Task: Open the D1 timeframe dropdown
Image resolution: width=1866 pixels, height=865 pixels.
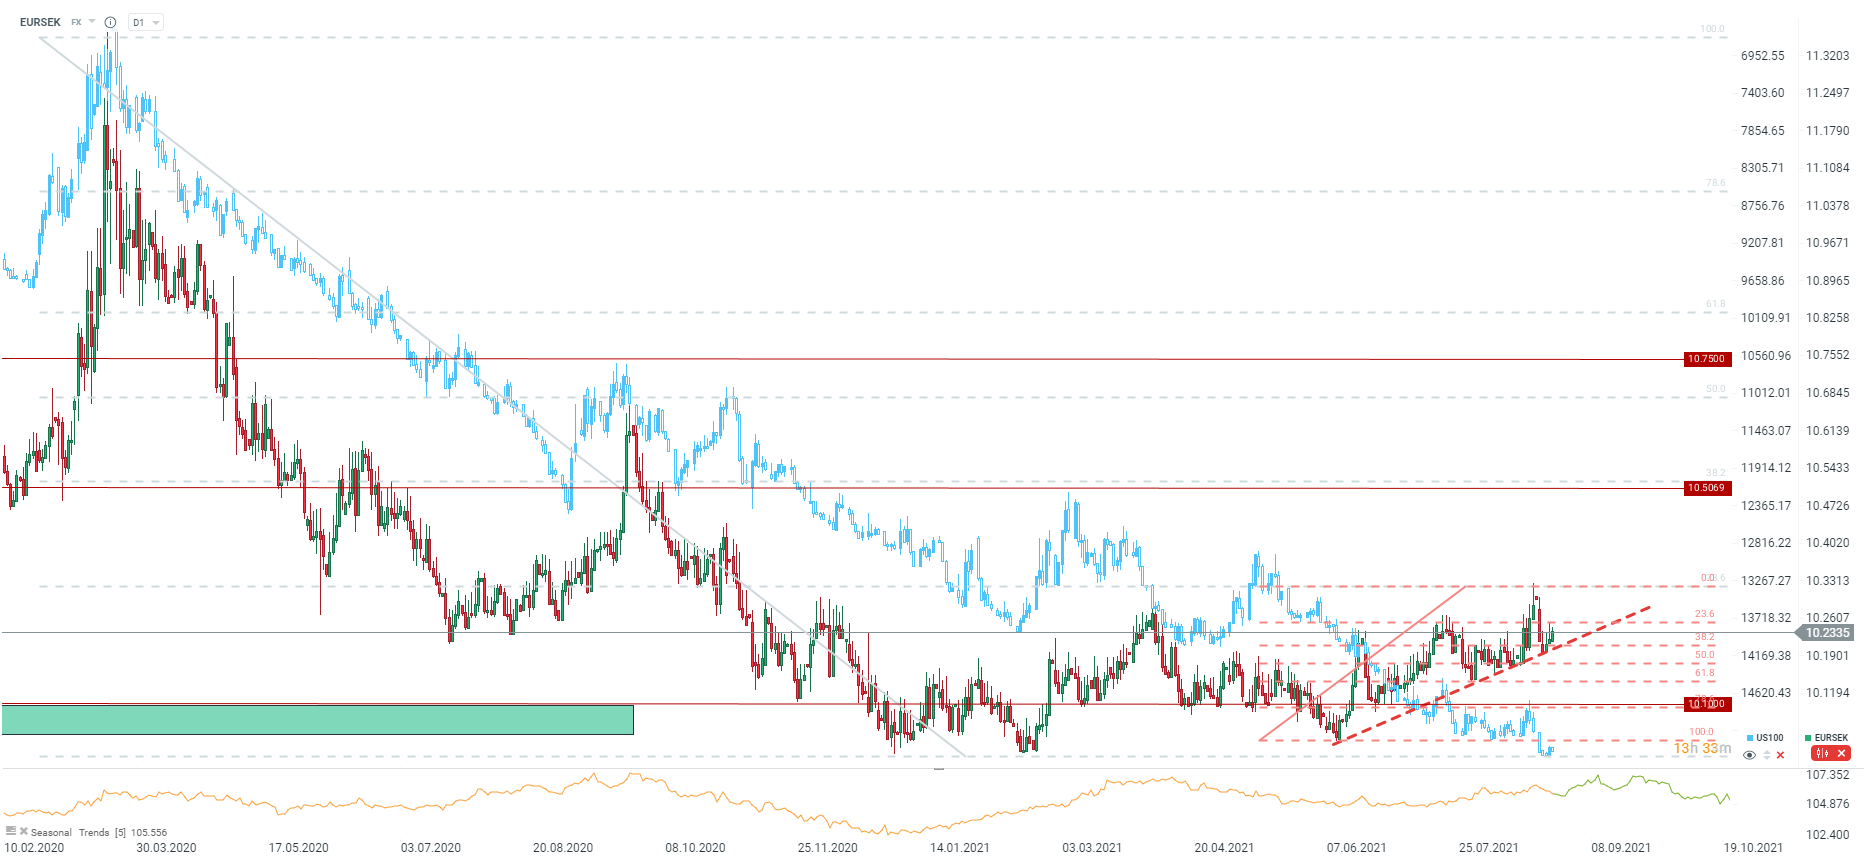Action: tap(146, 22)
